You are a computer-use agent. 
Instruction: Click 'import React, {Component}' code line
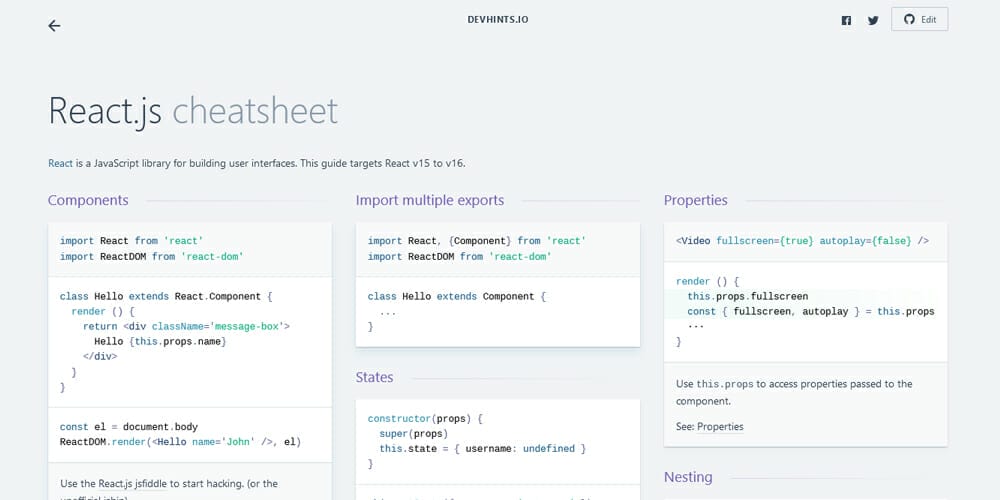(477, 241)
